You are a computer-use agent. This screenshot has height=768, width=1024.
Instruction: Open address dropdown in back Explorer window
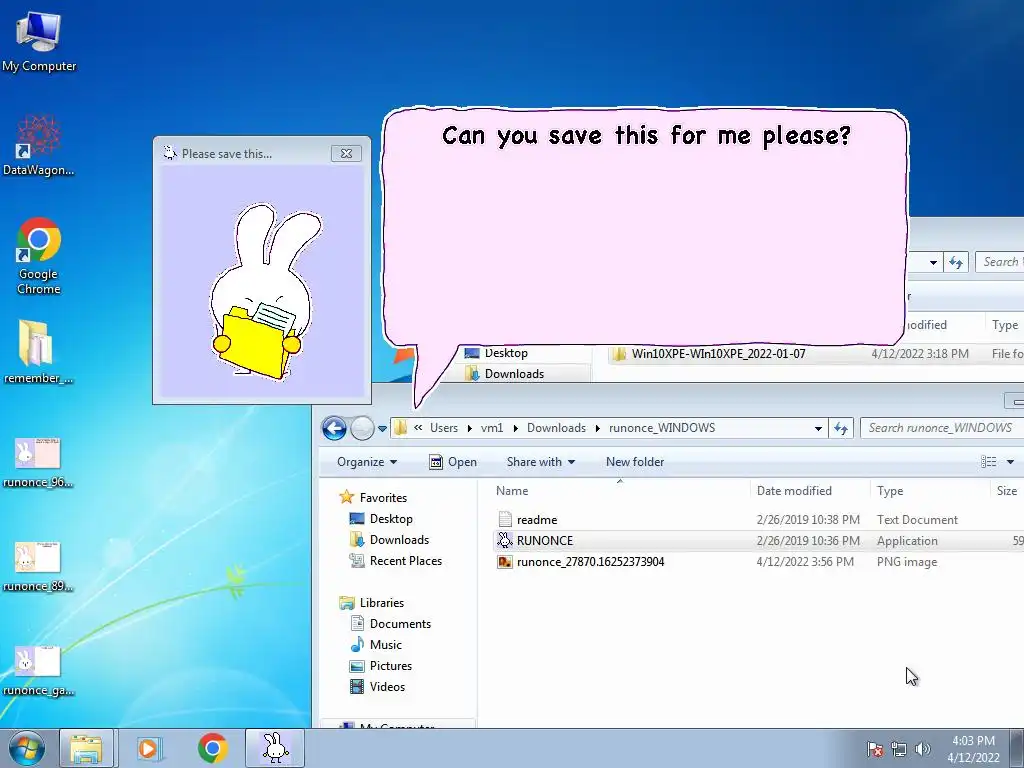(933, 263)
